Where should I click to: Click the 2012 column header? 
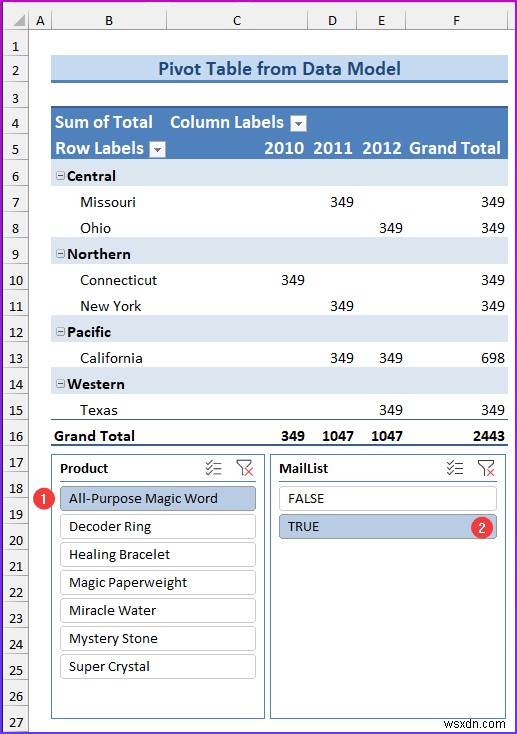coord(382,148)
